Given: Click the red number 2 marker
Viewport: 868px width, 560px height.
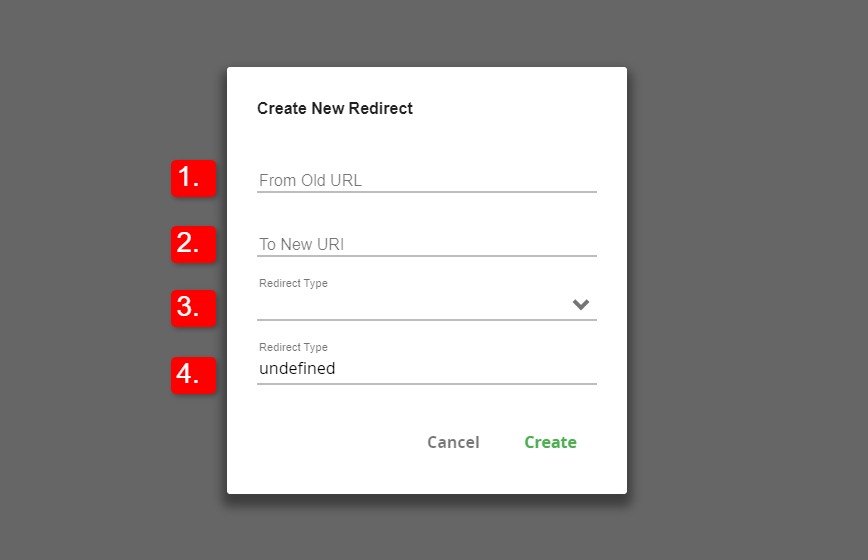Looking at the screenshot, I should (193, 244).
